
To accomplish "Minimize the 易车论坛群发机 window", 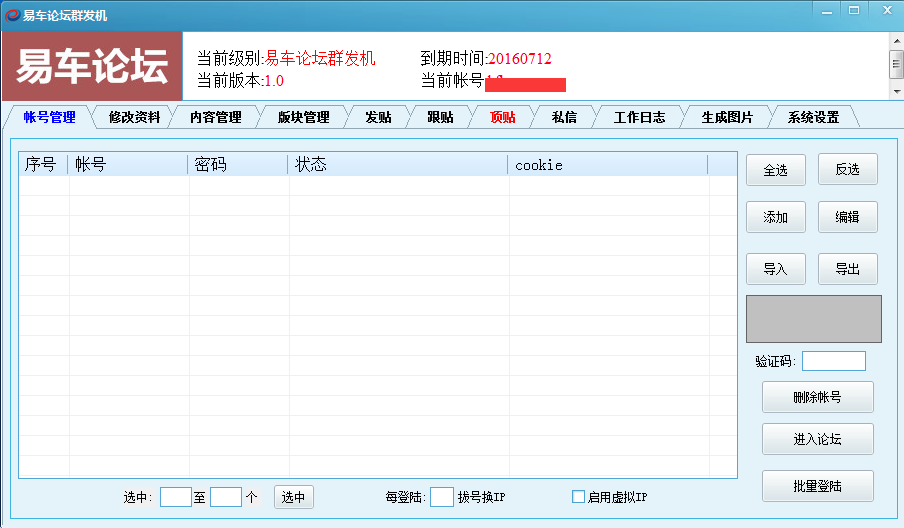I will click(x=827, y=11).
